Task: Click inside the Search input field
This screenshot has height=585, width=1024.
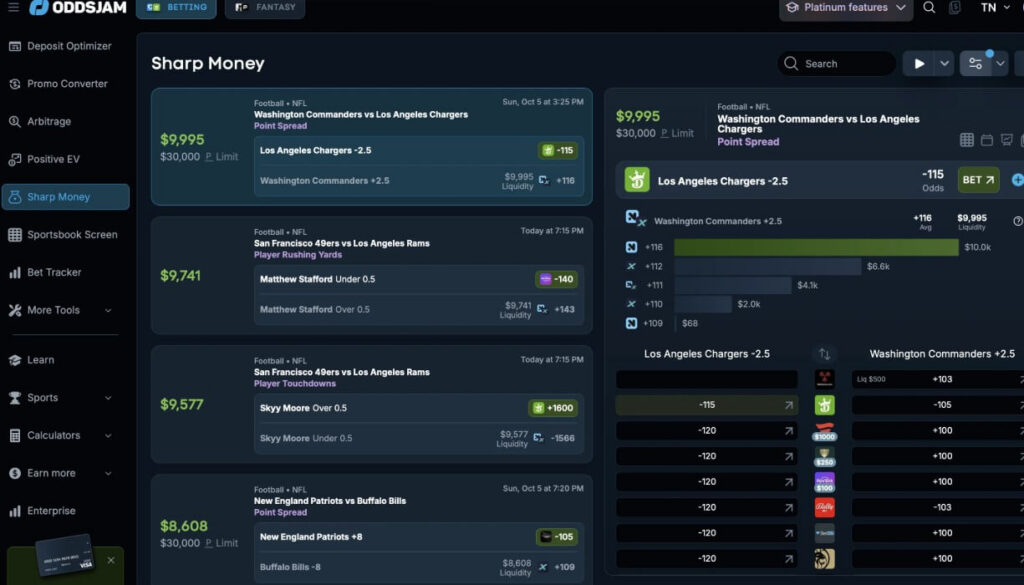Action: 845,63
